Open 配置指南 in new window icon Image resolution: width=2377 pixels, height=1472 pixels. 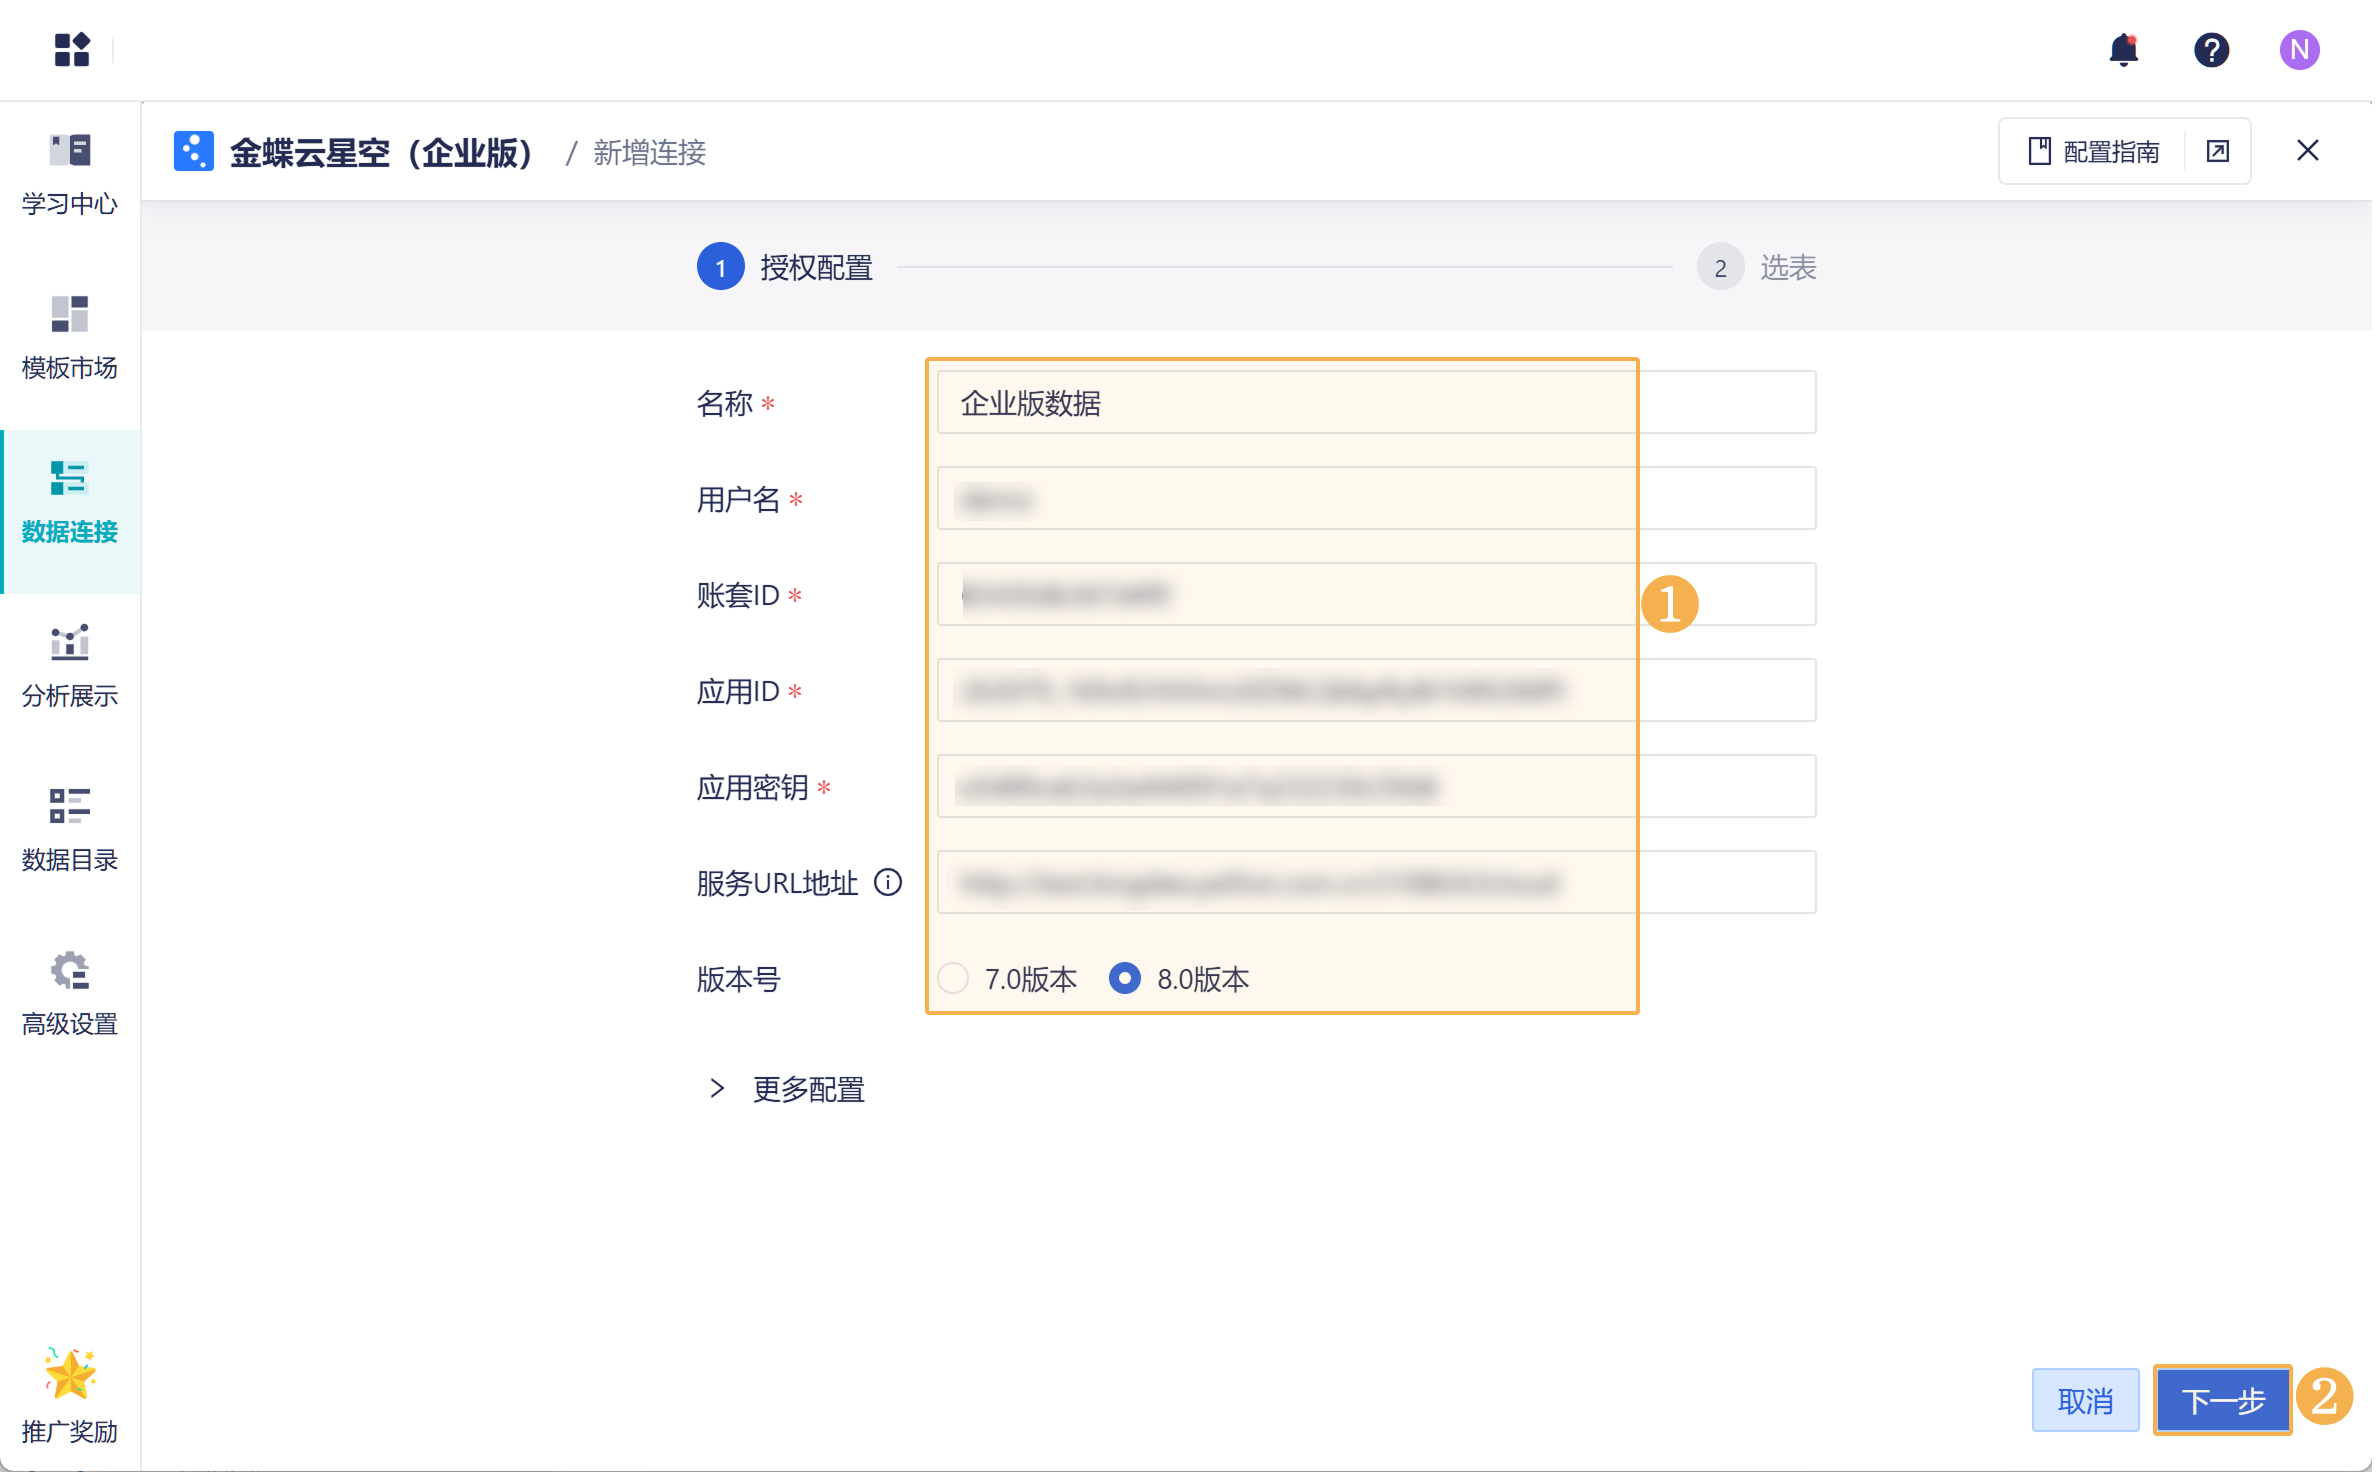pyautogui.click(x=2217, y=151)
